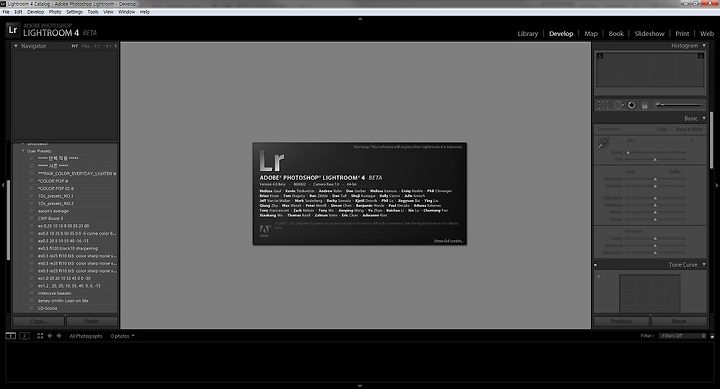Open the View menu
The height and width of the screenshot is (389, 720).
pos(108,12)
